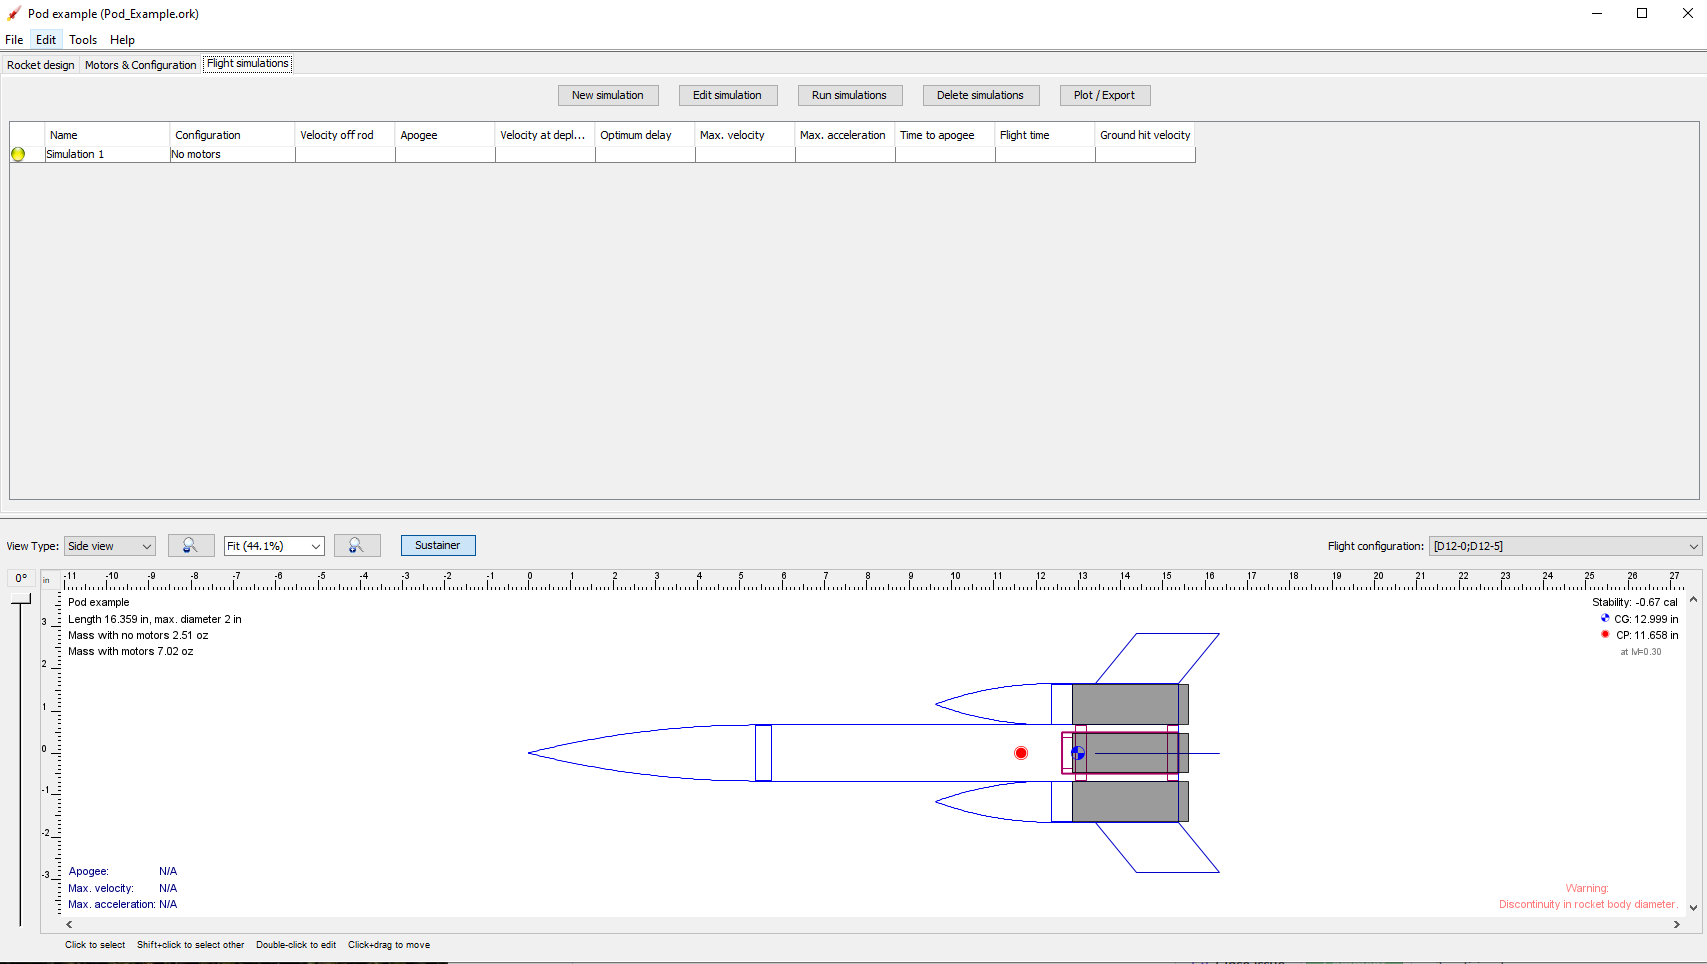Click the zoom in magnifier icon

click(x=357, y=545)
